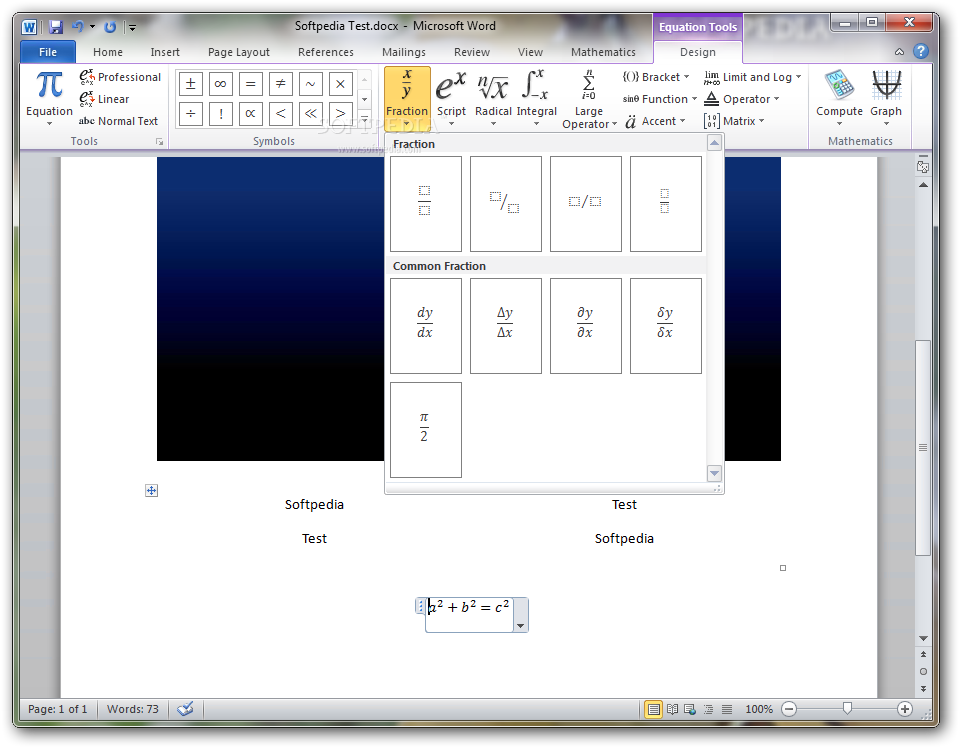Insert the division sign symbol
Image resolution: width=960 pixels, height=748 pixels.
tap(190, 114)
